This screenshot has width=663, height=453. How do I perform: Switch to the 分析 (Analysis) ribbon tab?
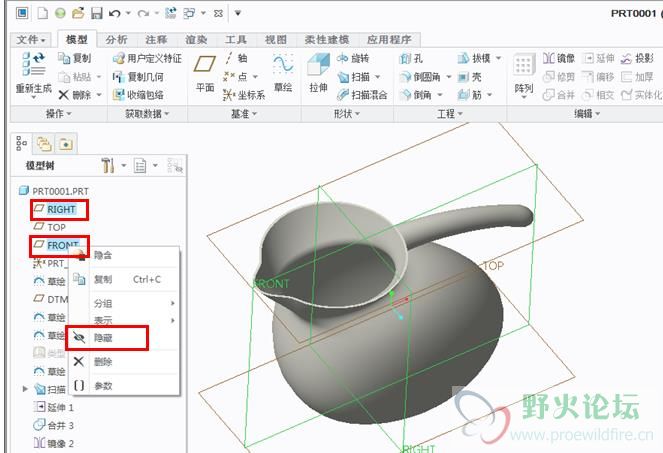point(117,40)
